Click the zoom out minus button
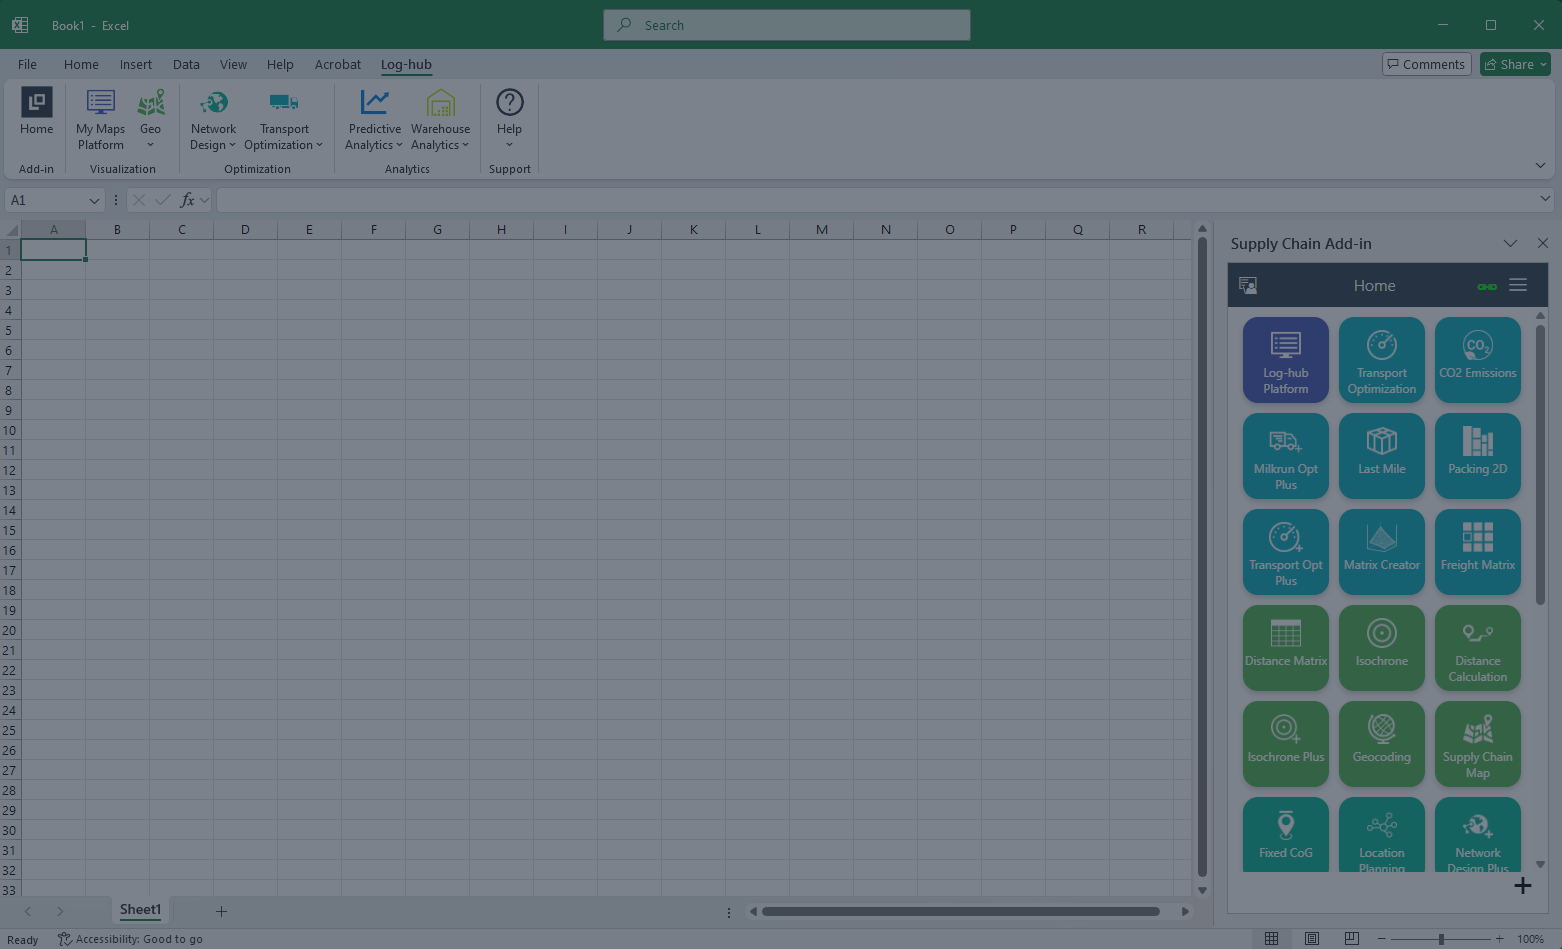Image resolution: width=1562 pixels, height=949 pixels. point(1382,939)
